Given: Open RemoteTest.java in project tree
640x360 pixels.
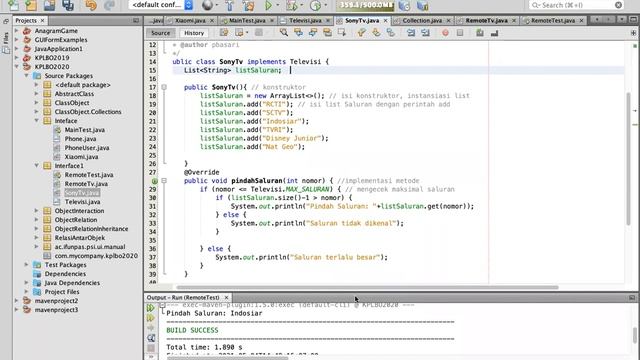Looking at the screenshot, I should 89,175.
